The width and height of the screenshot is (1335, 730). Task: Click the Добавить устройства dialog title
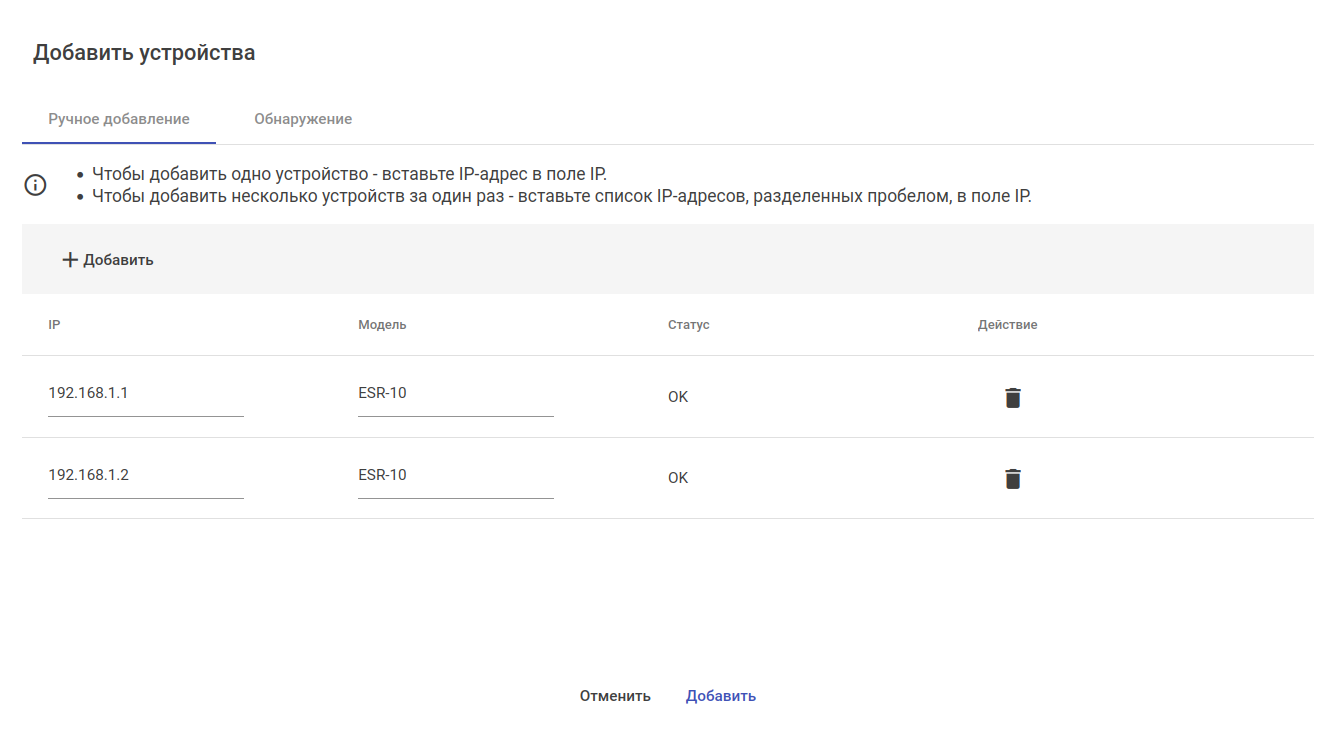tap(144, 53)
